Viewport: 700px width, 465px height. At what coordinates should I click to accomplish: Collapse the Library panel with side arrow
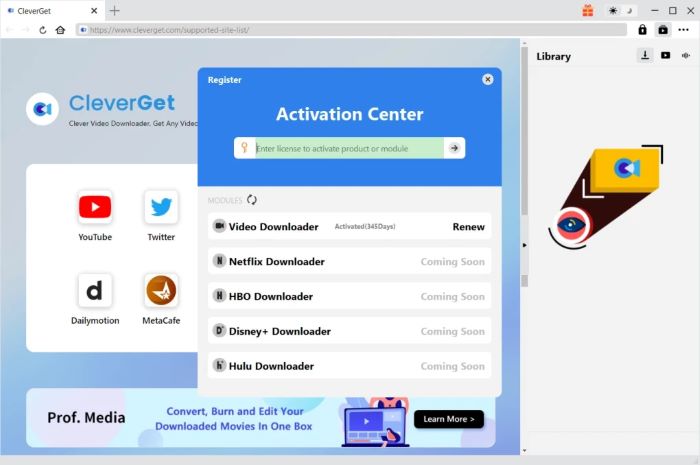pos(525,245)
